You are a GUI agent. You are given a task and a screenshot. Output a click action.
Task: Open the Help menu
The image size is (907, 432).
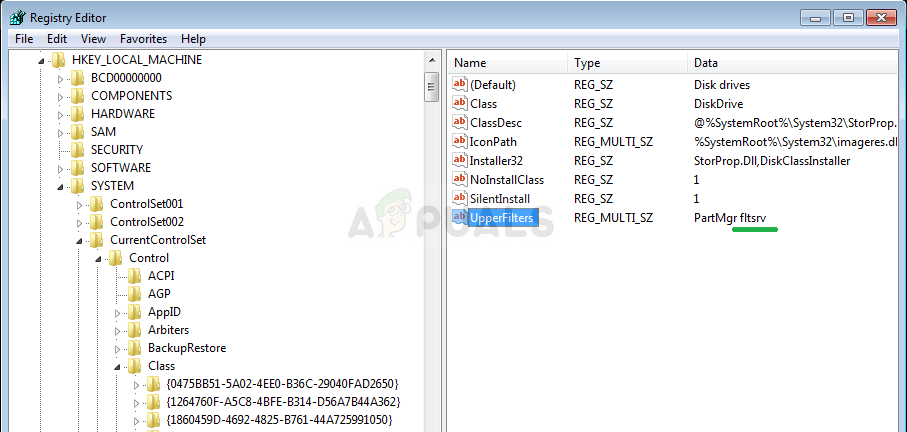193,39
